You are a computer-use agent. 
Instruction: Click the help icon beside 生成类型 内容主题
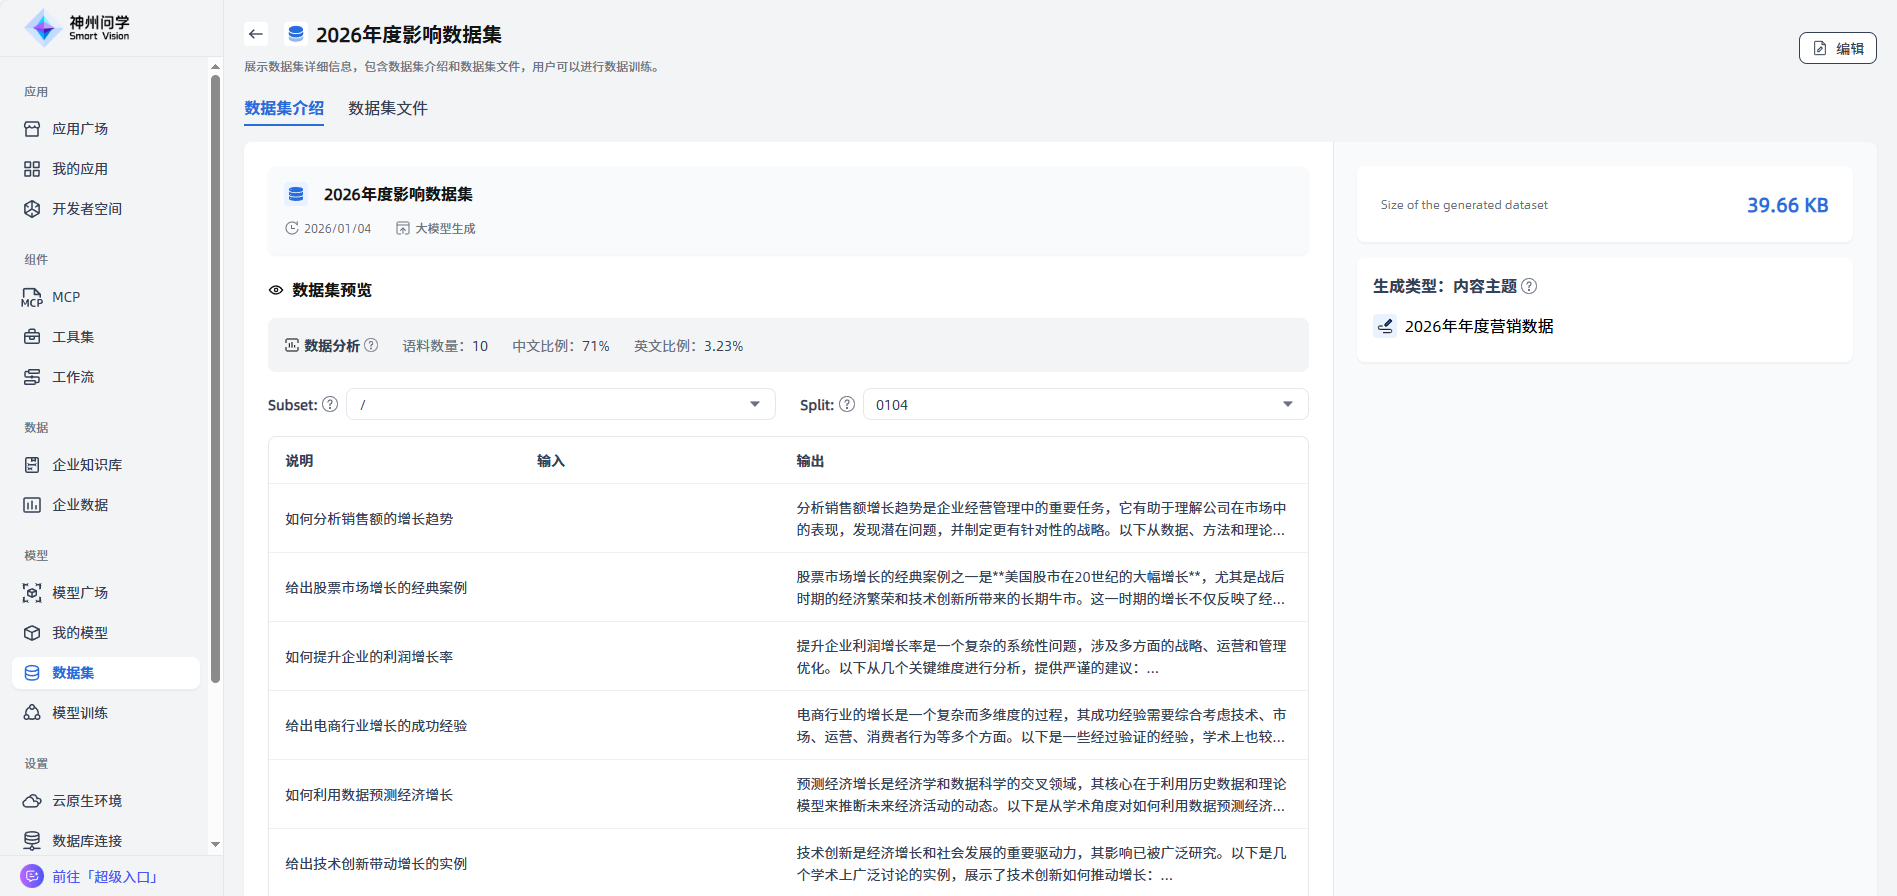point(1529,286)
